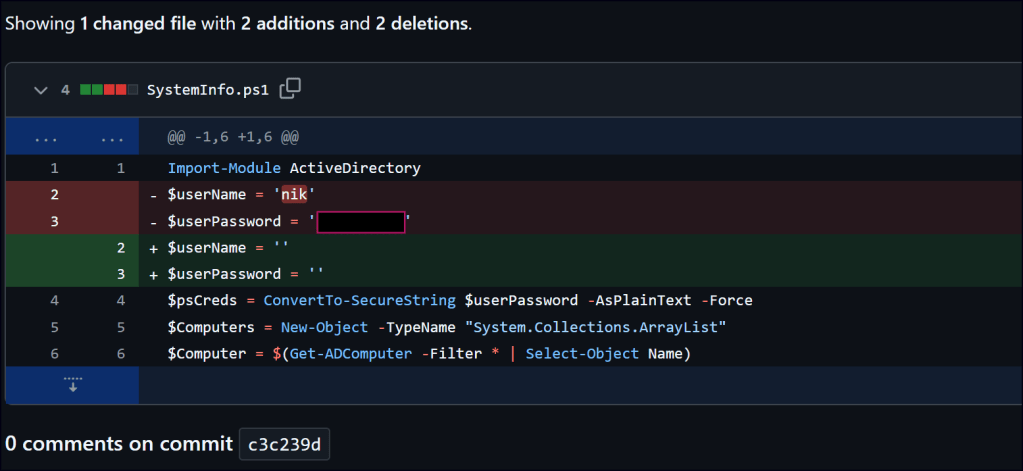Select old line number 2 of deleted userName

(x=54, y=195)
